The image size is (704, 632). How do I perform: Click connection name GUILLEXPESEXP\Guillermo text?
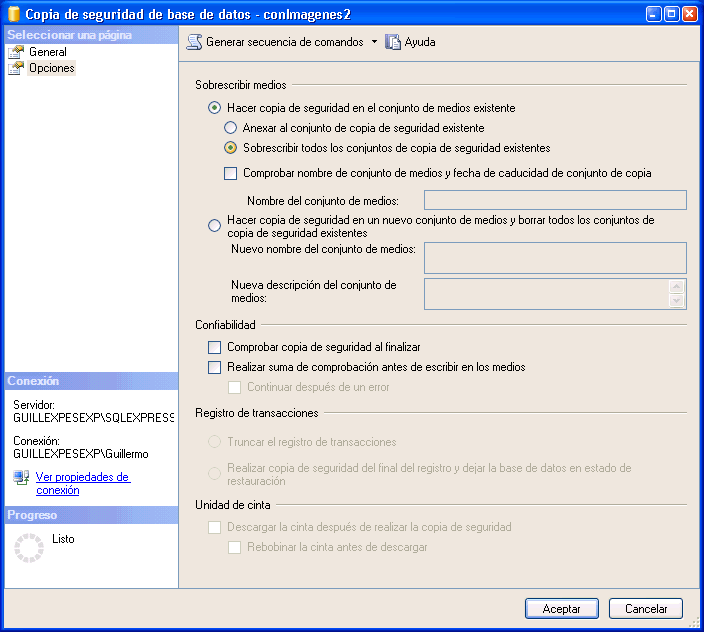tap(81, 454)
